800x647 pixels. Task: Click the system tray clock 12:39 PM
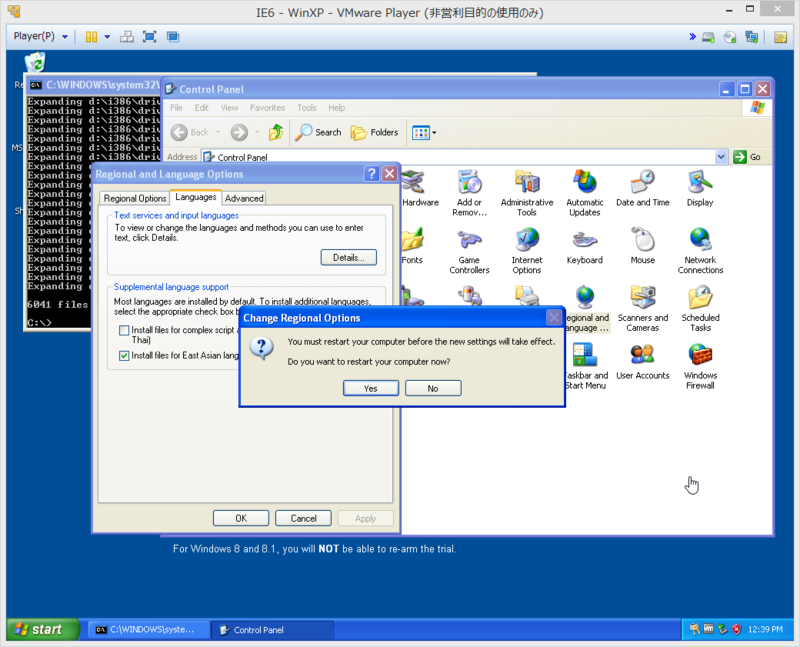pos(765,630)
